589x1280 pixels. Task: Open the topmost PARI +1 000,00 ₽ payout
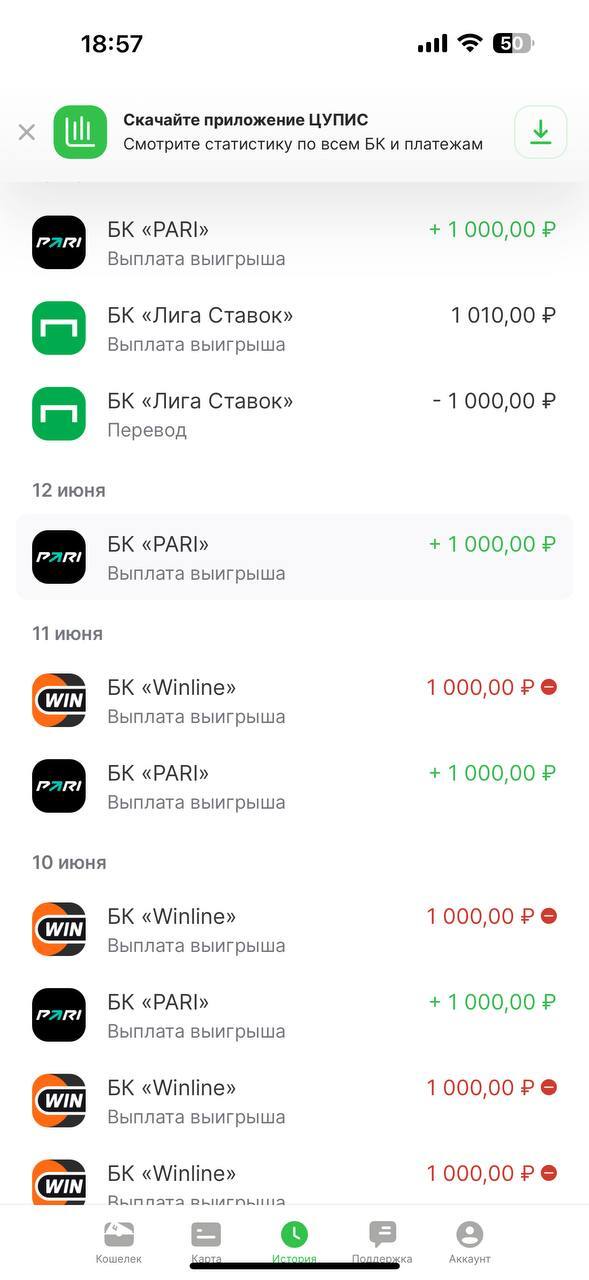point(294,243)
